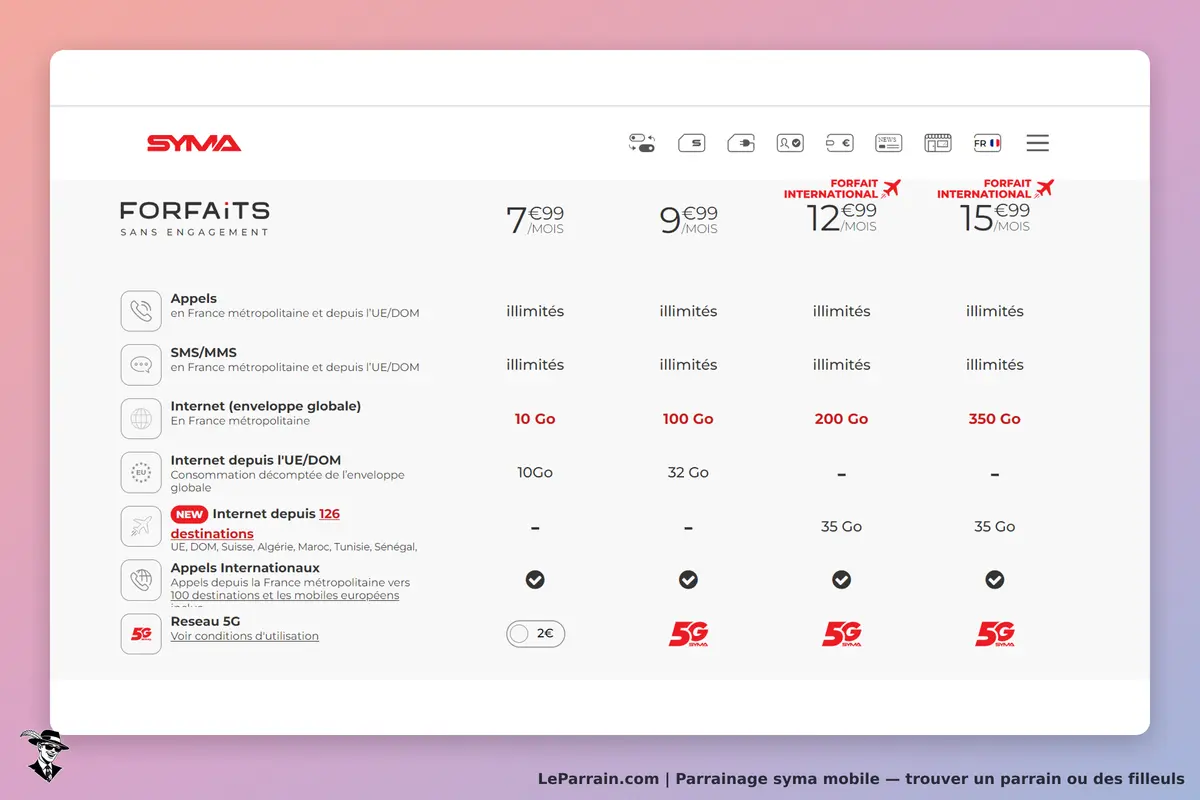This screenshot has width=1200, height=800.
Task: Click international calls checkmark for 12€99 plan
Action: pos(842,580)
